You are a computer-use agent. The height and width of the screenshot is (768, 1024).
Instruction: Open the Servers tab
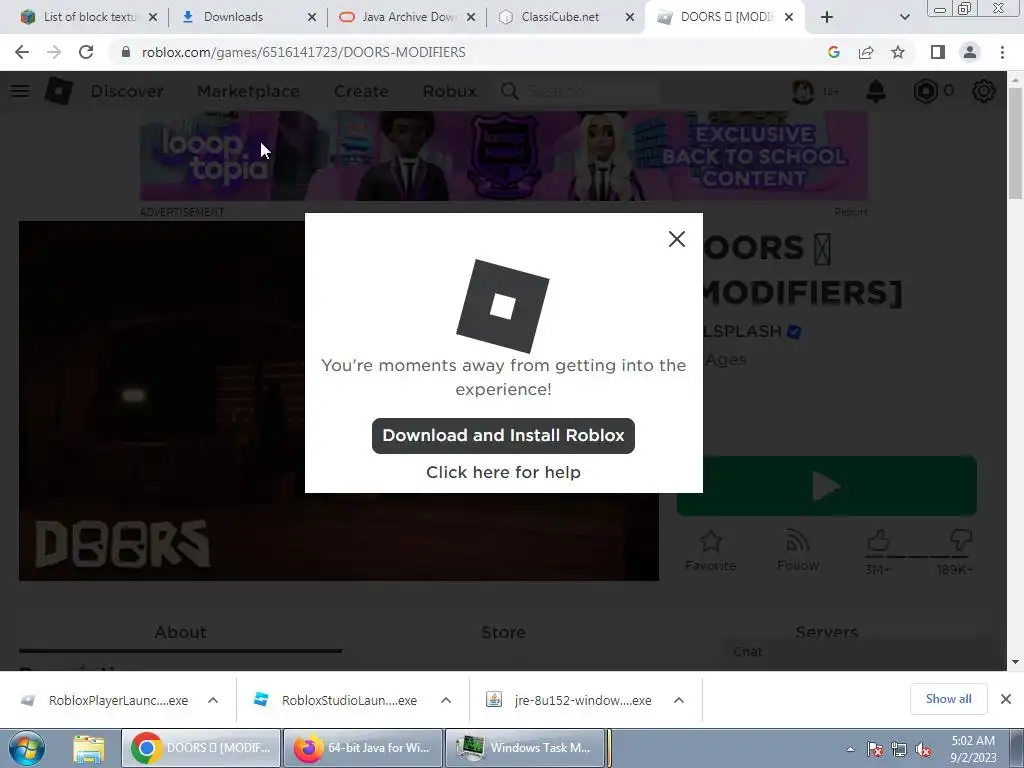pyautogui.click(x=826, y=632)
